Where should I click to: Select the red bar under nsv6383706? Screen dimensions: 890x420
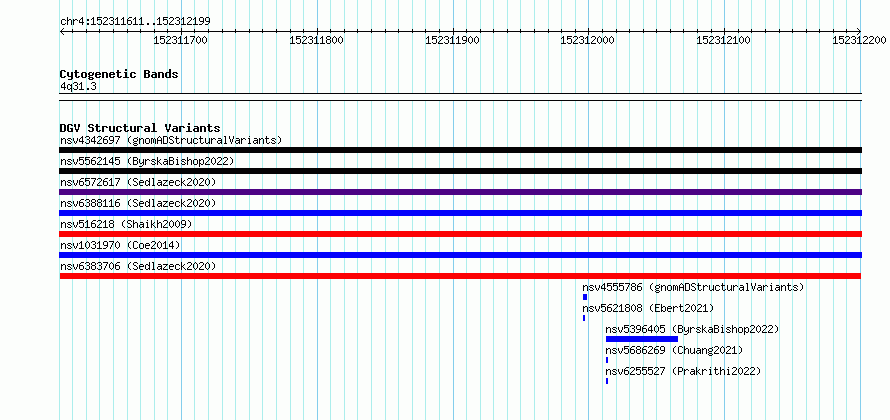click(460, 276)
